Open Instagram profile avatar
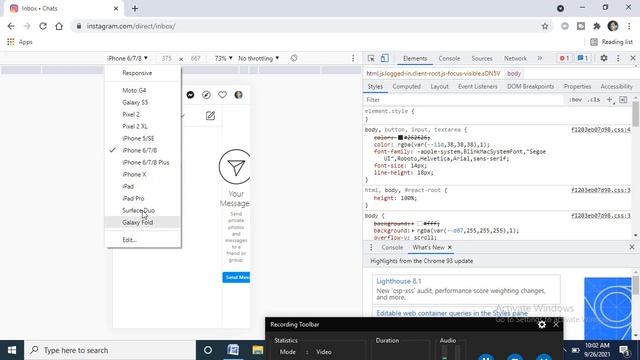The height and width of the screenshot is (360, 640). click(x=238, y=95)
